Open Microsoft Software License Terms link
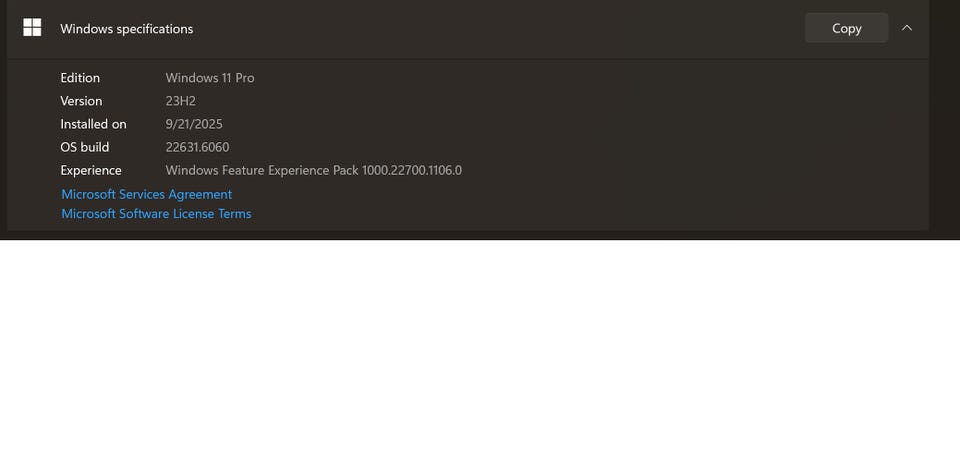 (156, 213)
